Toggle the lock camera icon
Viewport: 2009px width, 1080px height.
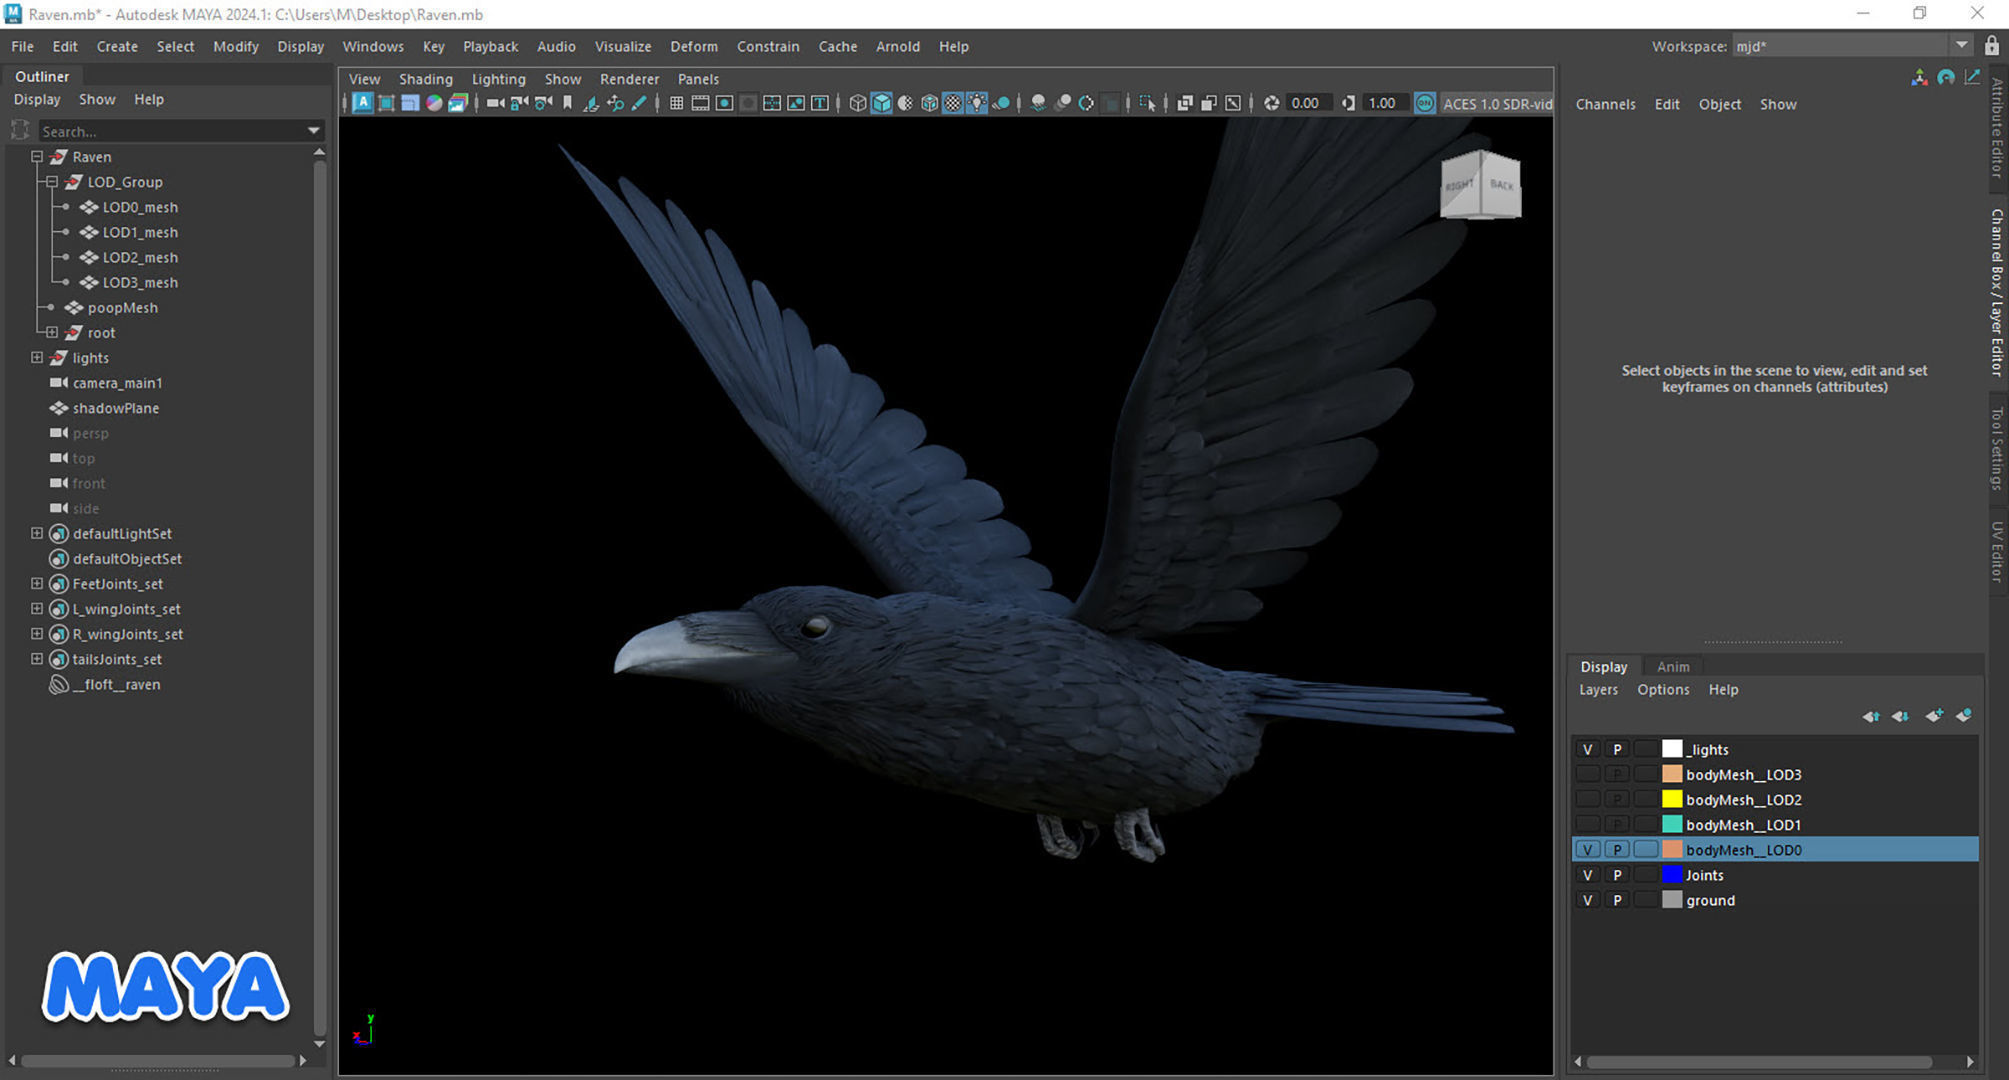coord(519,103)
